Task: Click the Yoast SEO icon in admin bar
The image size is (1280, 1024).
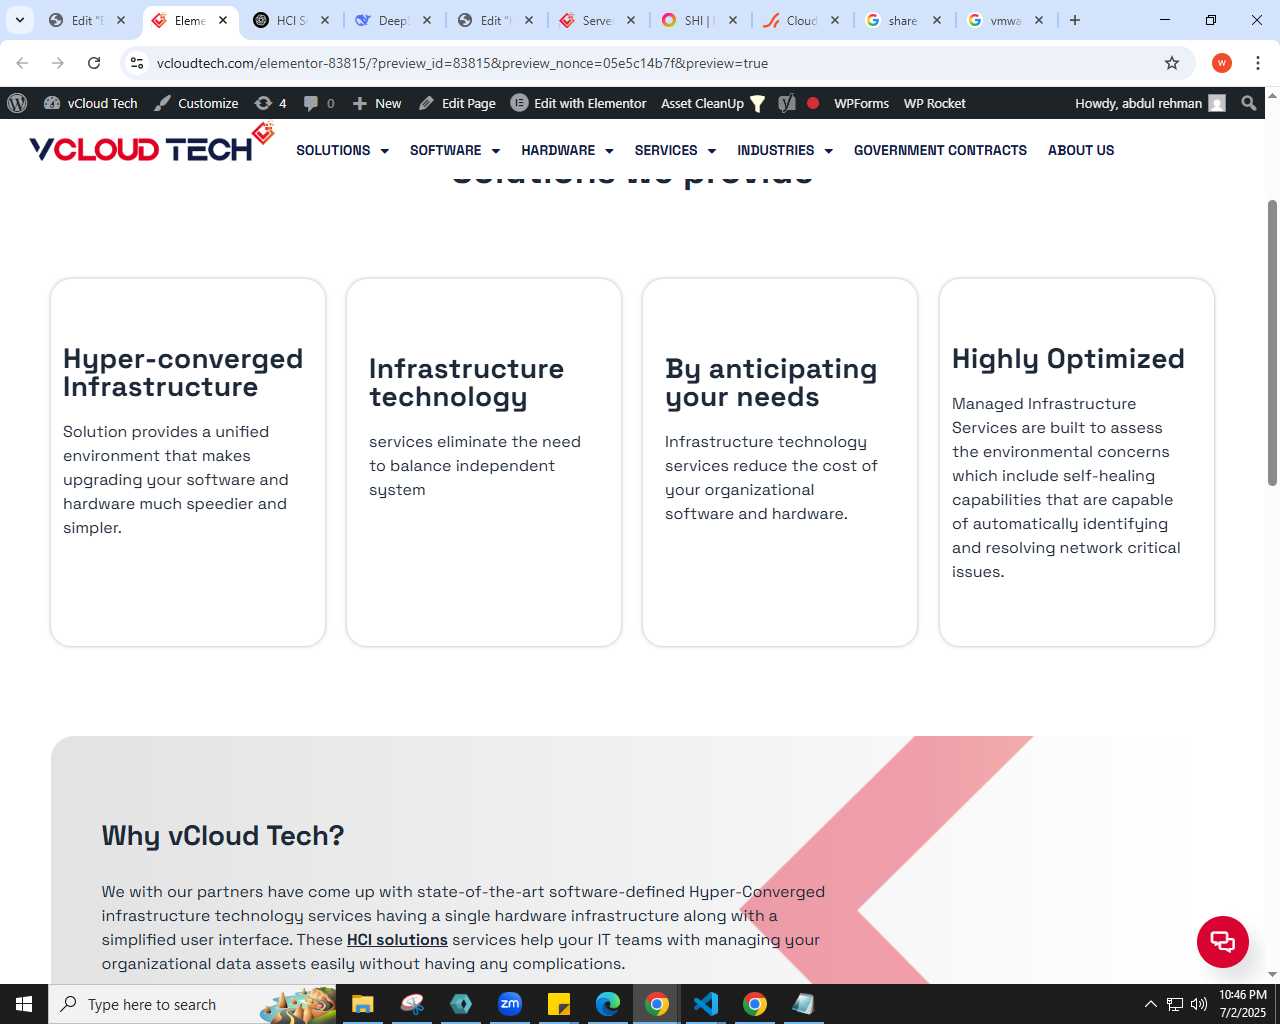Action: pyautogui.click(x=787, y=103)
